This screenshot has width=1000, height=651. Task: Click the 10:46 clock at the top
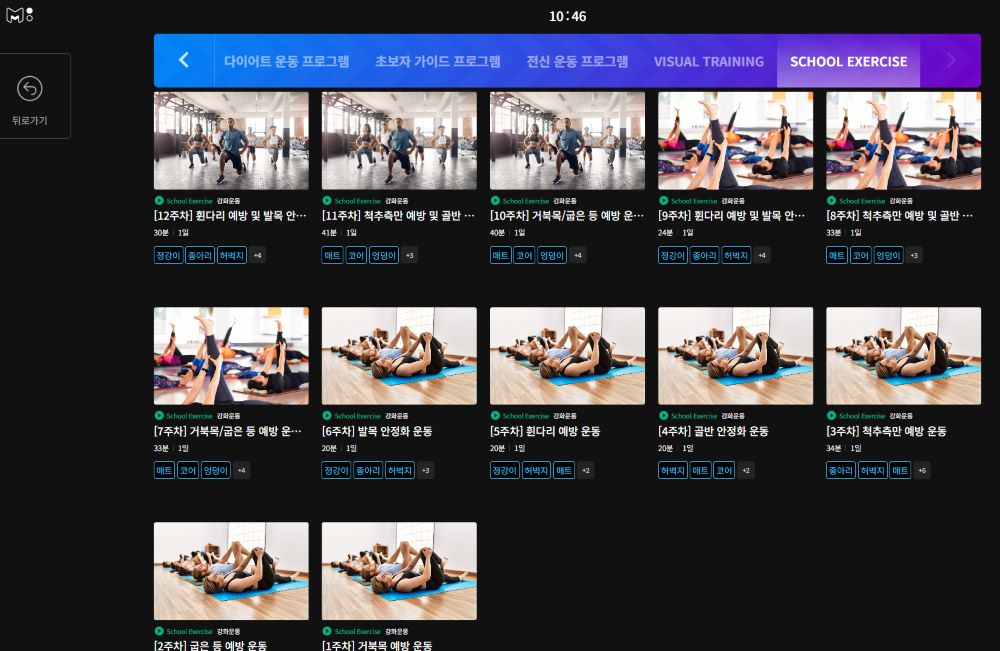568,16
